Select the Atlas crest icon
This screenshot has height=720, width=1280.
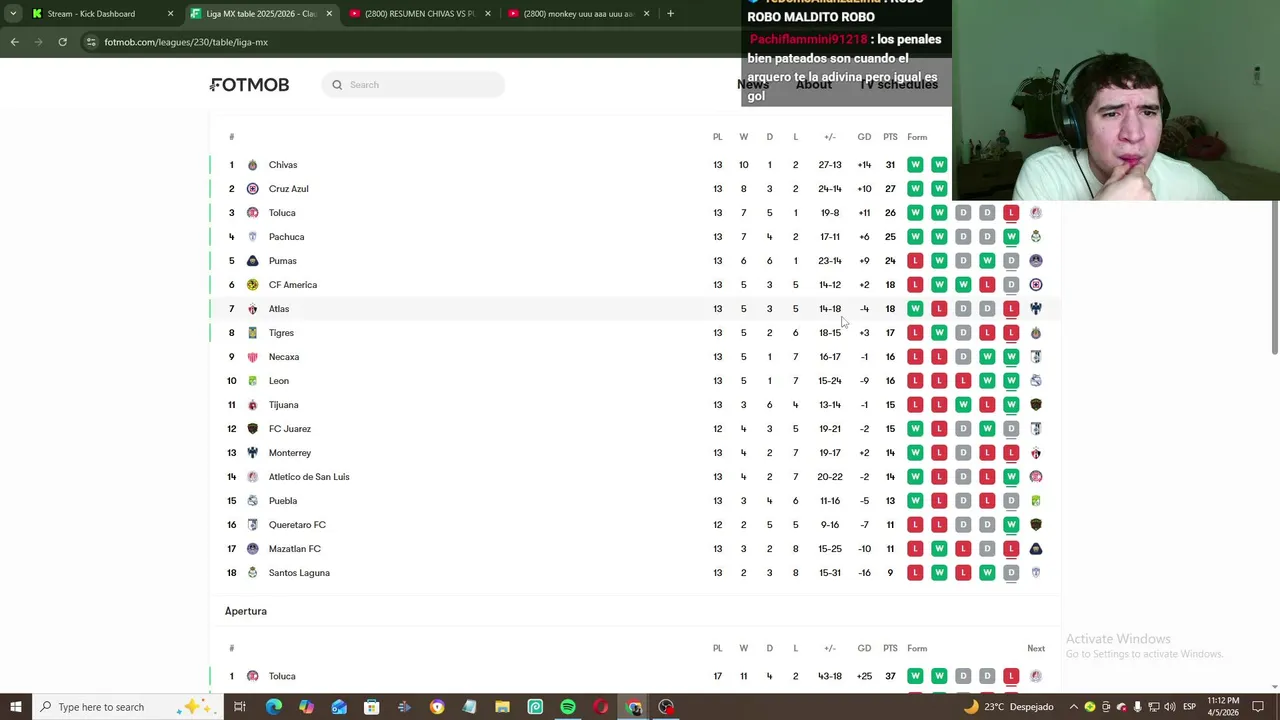click(252, 309)
